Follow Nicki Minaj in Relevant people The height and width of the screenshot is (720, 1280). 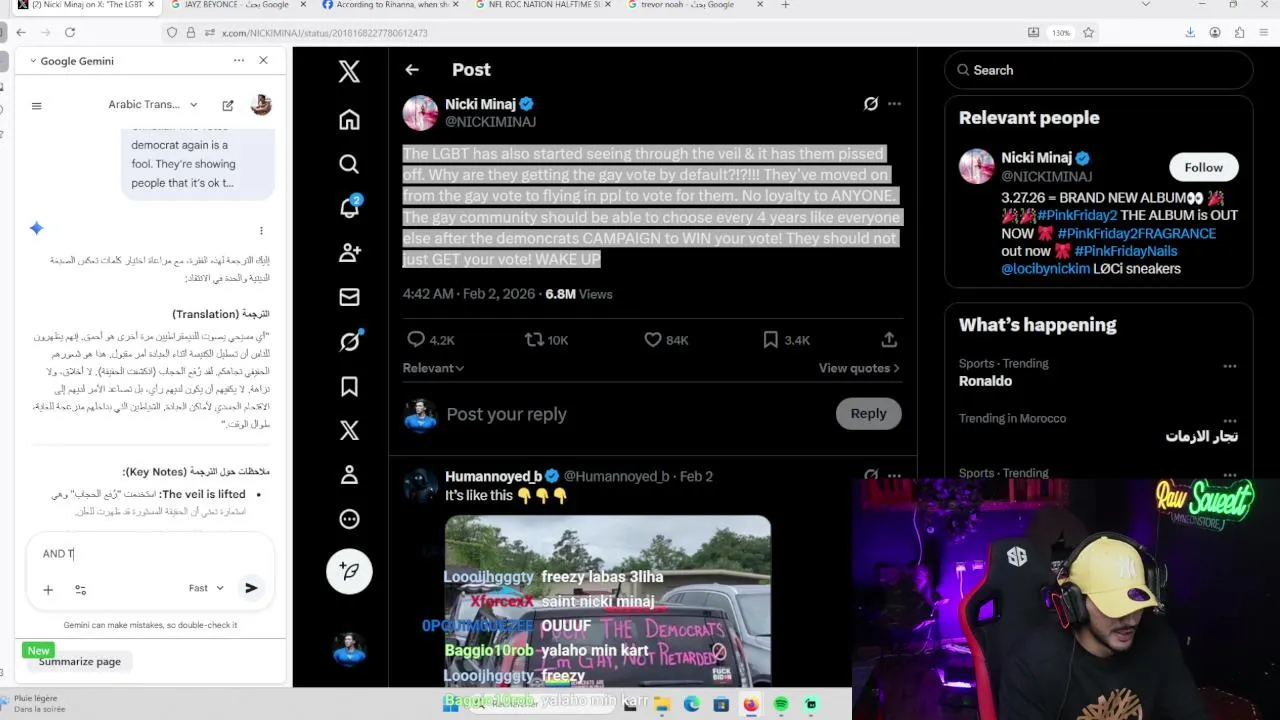pyautogui.click(x=1203, y=167)
